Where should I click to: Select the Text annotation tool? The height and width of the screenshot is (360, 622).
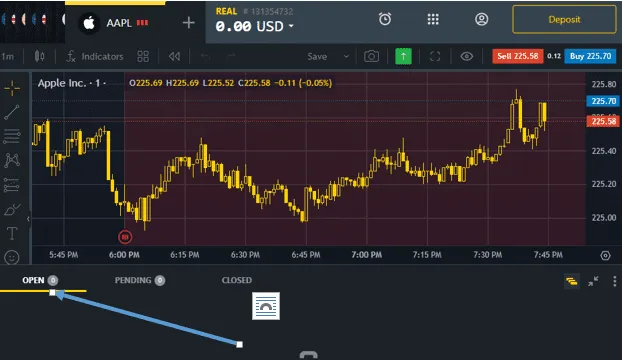point(12,234)
